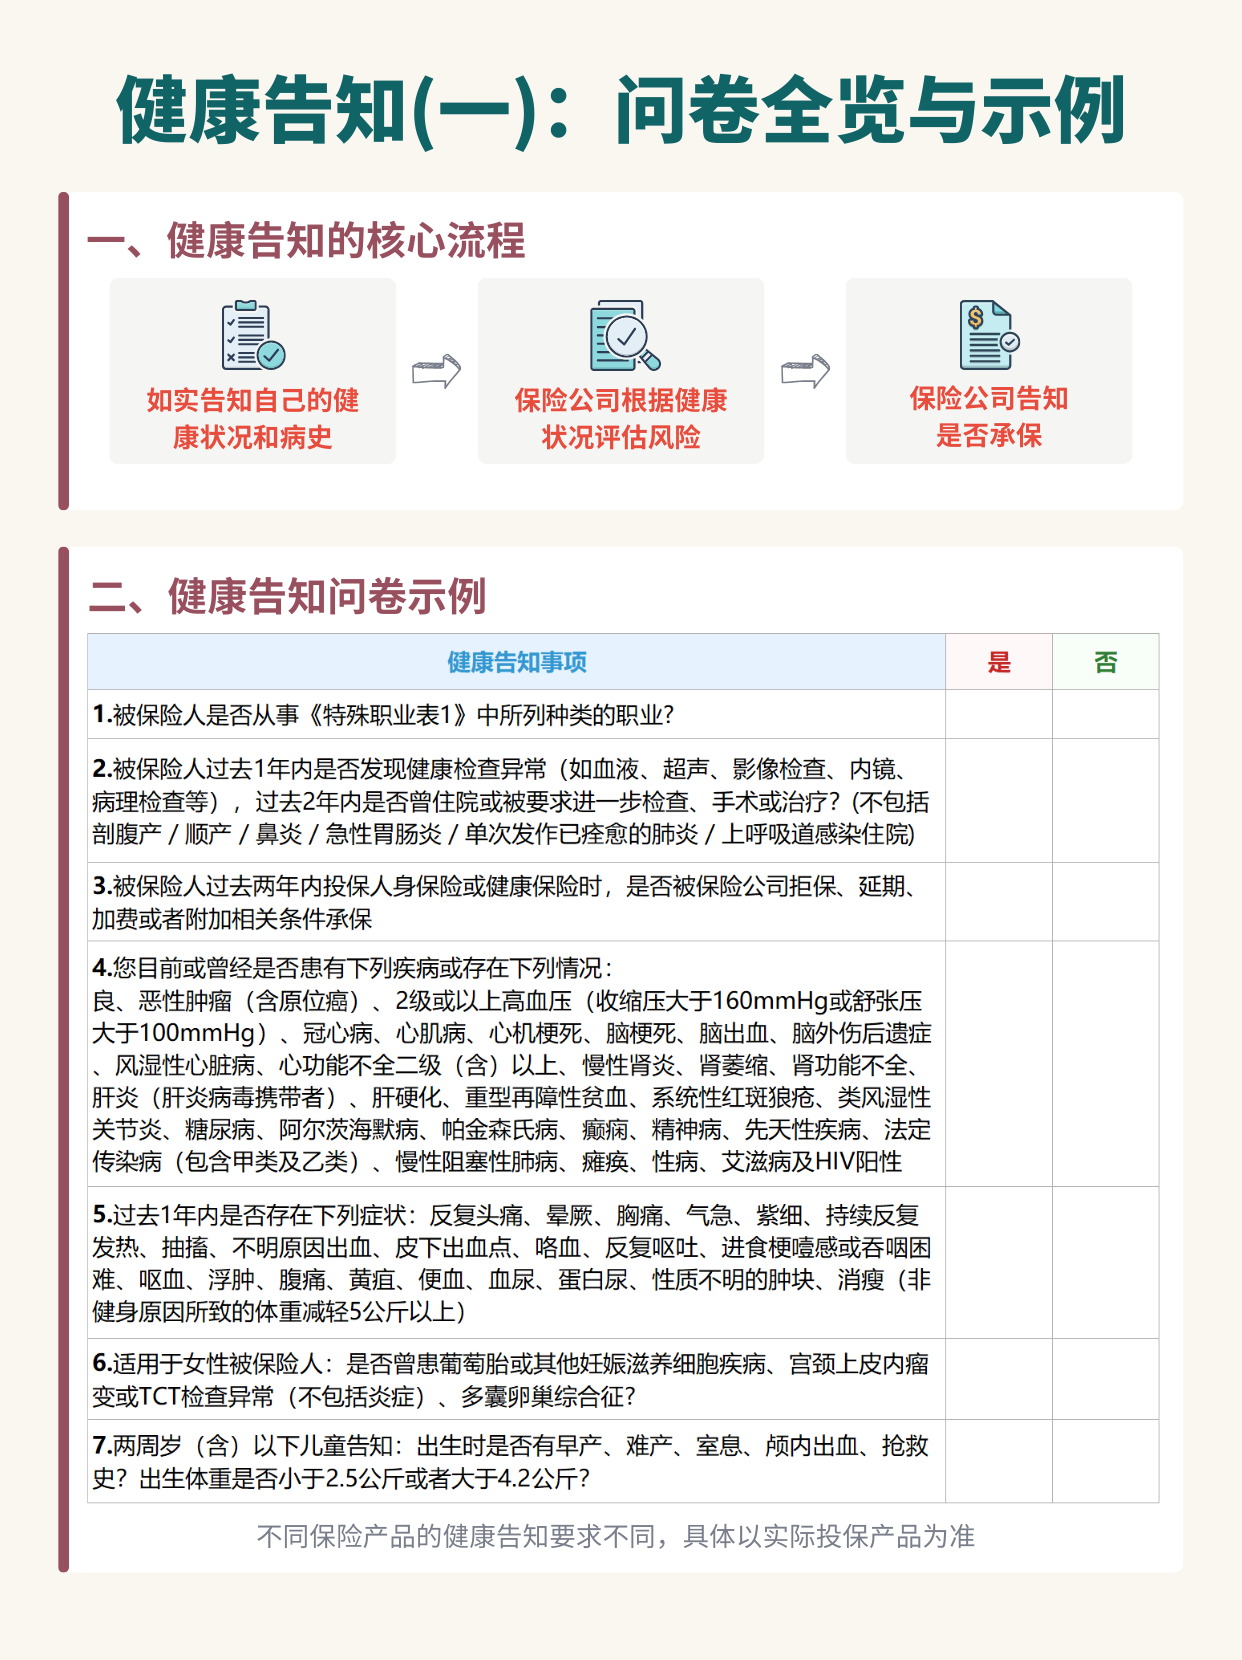The width and height of the screenshot is (1242, 1660).
Task: Tick the 否 cell for question 3
Action: (x=1105, y=901)
